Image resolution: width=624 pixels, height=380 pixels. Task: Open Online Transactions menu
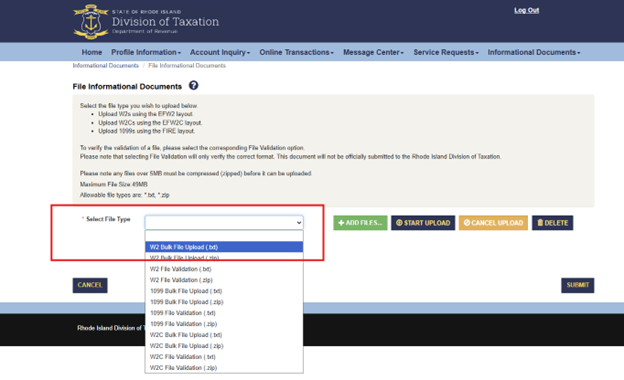tap(296, 52)
